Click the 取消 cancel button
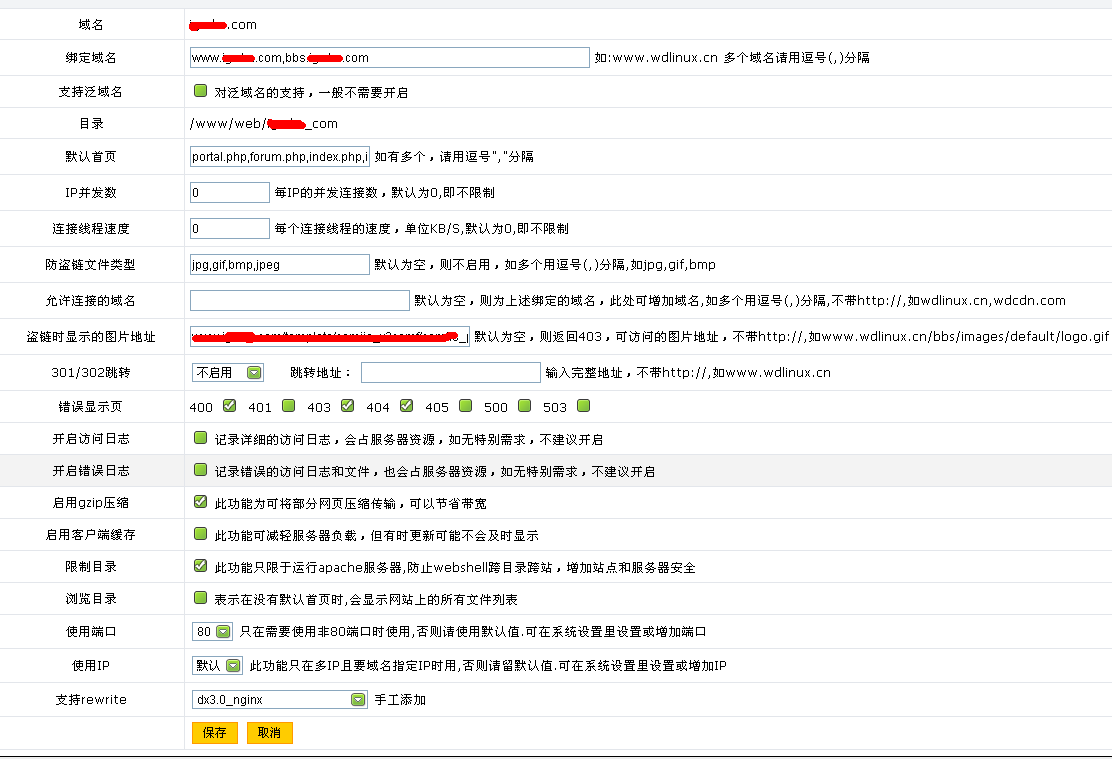The image size is (1112, 759). click(x=269, y=733)
